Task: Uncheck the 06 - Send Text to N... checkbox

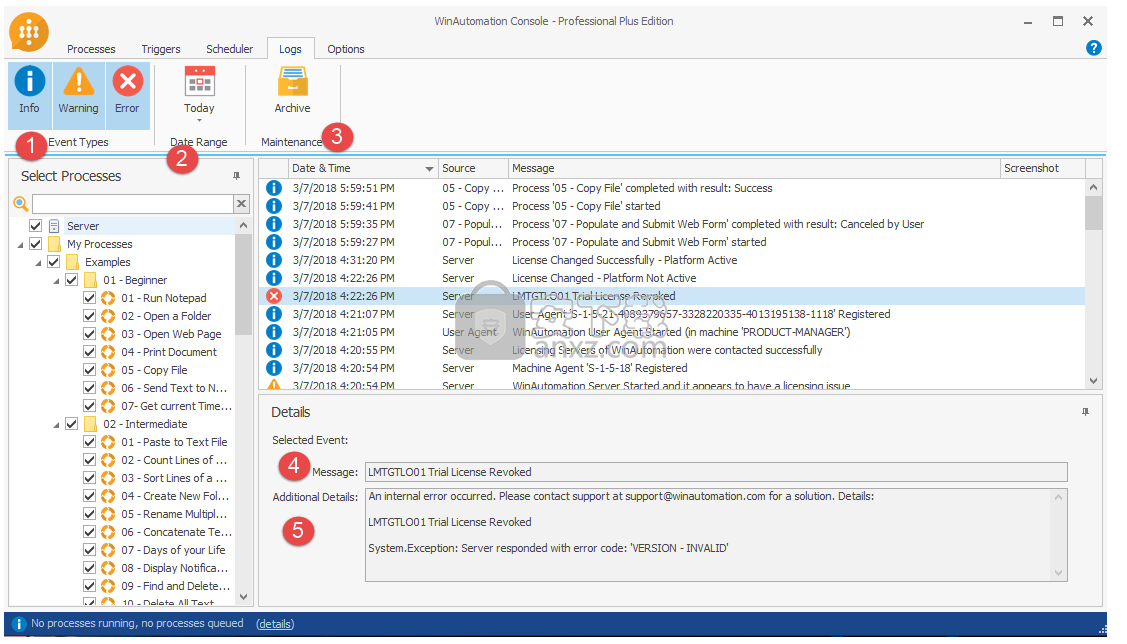Action: (x=89, y=387)
